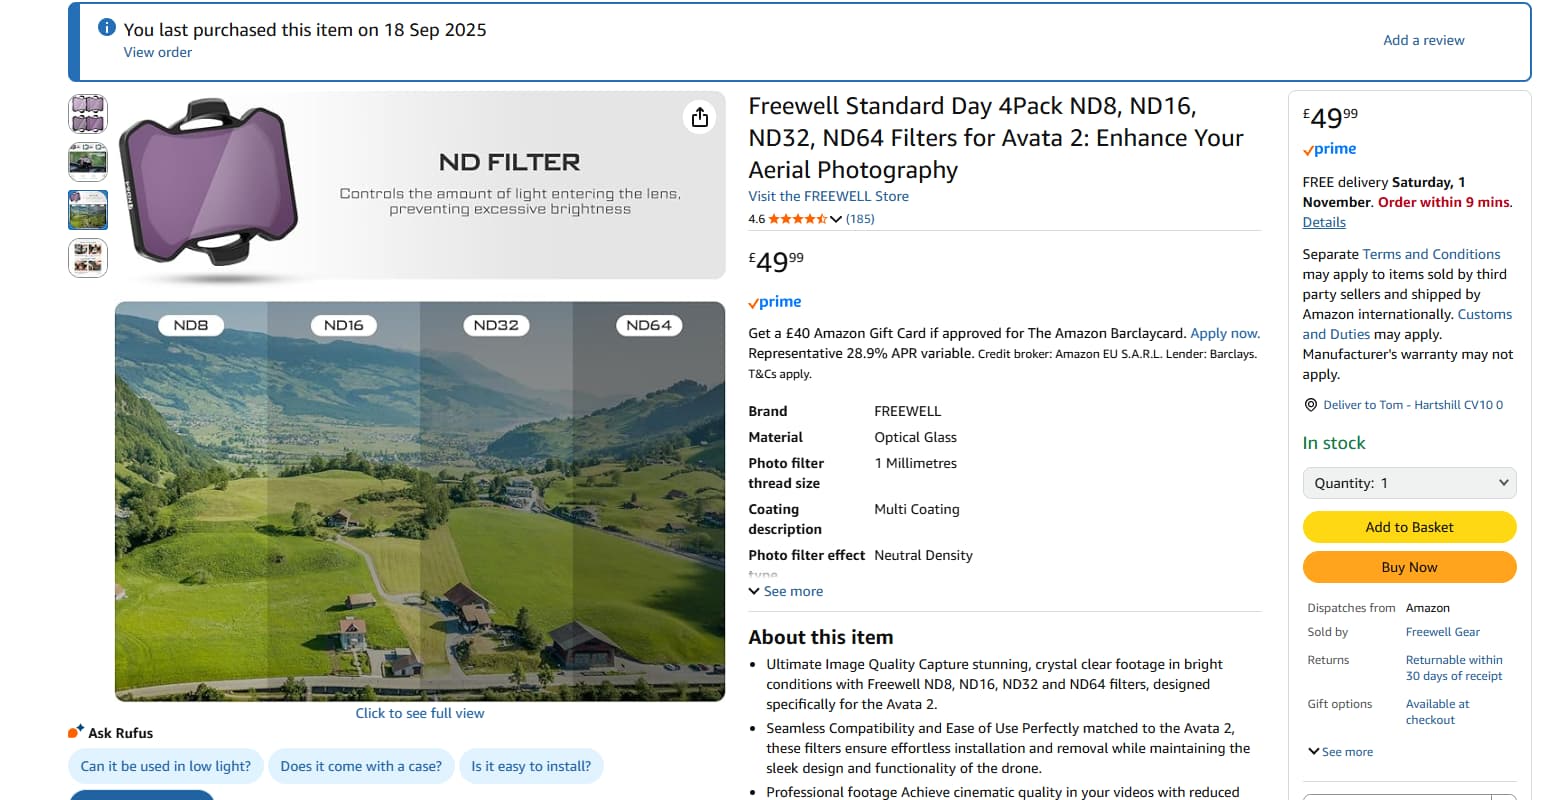Click the location pin delivery icon
This screenshot has width=1557, height=800.
(x=1311, y=405)
